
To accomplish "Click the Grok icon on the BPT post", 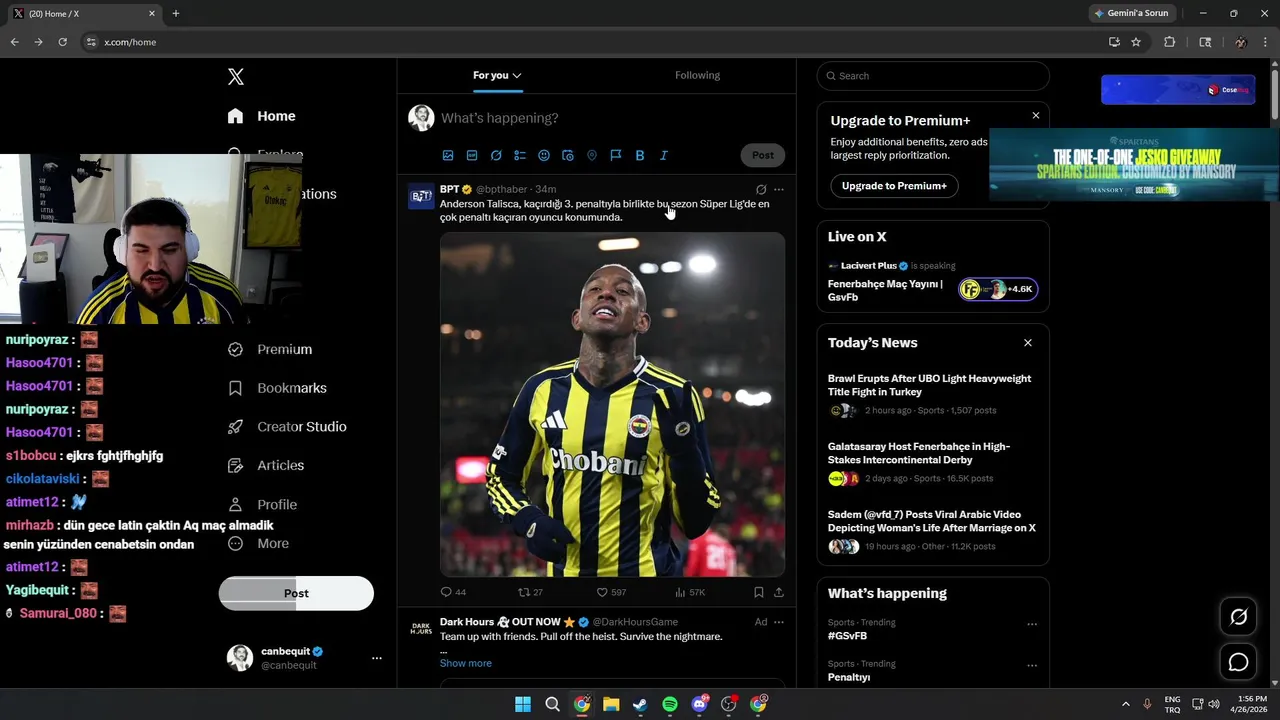I will [761, 189].
